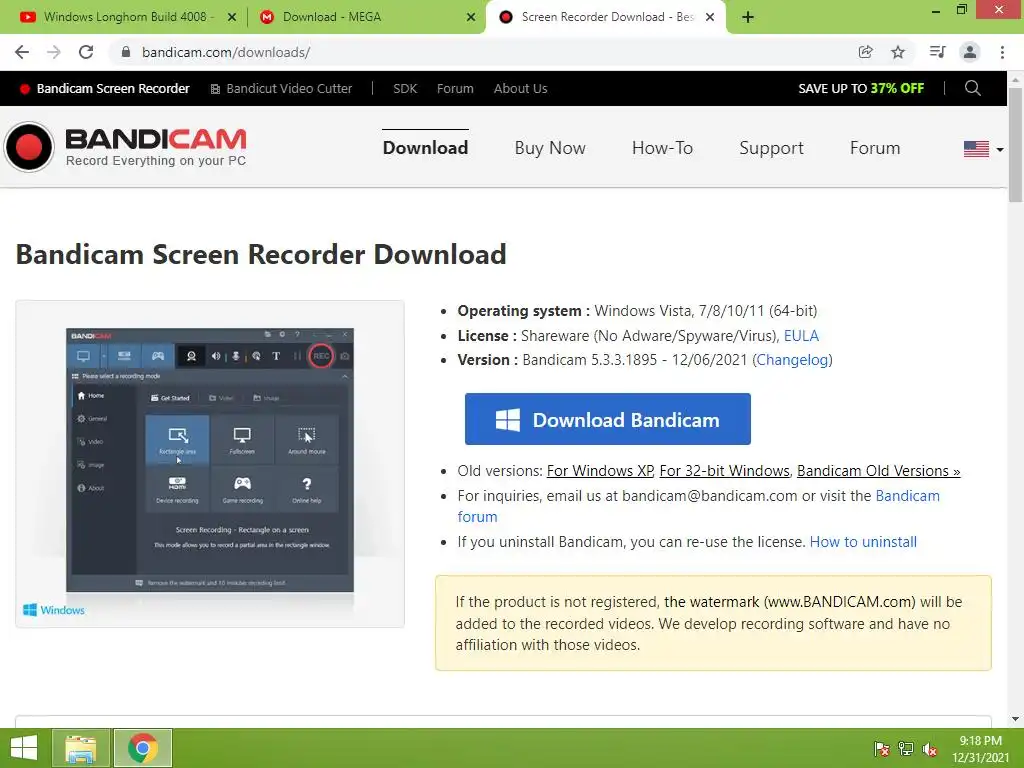Select the Screen Recorder Download tab
The width and height of the screenshot is (1024, 768).
pyautogui.click(x=604, y=17)
